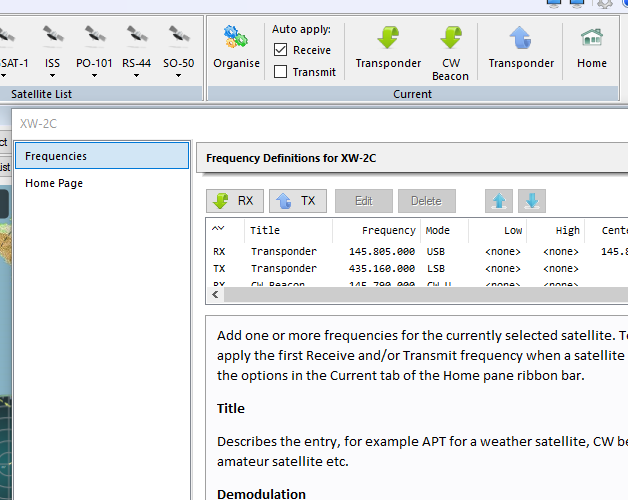The height and width of the screenshot is (500, 628).
Task: Sort by the Mode column header
Action: pyautogui.click(x=445, y=230)
